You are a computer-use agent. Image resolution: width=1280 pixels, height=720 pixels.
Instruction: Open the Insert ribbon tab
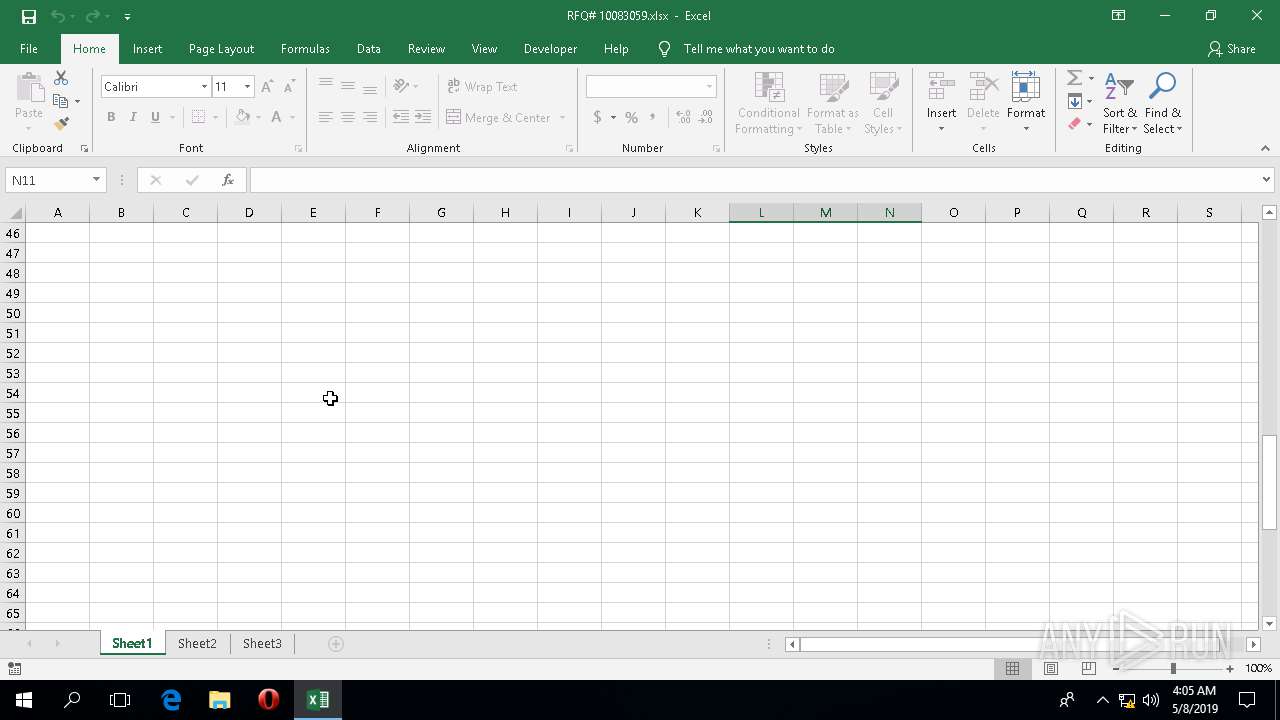pos(147,49)
